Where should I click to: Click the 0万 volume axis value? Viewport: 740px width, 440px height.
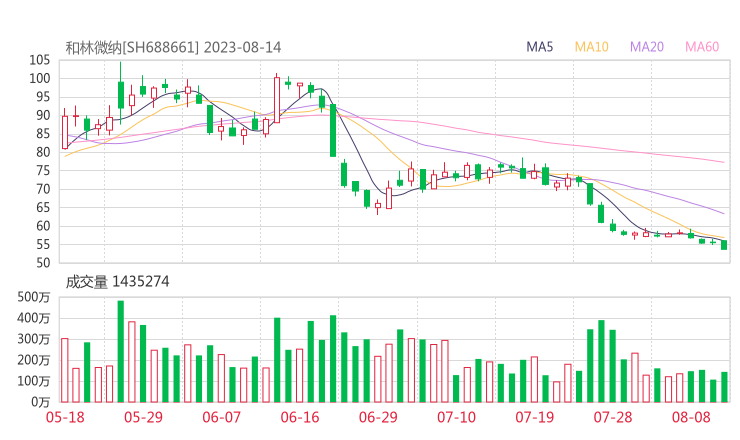(40, 402)
